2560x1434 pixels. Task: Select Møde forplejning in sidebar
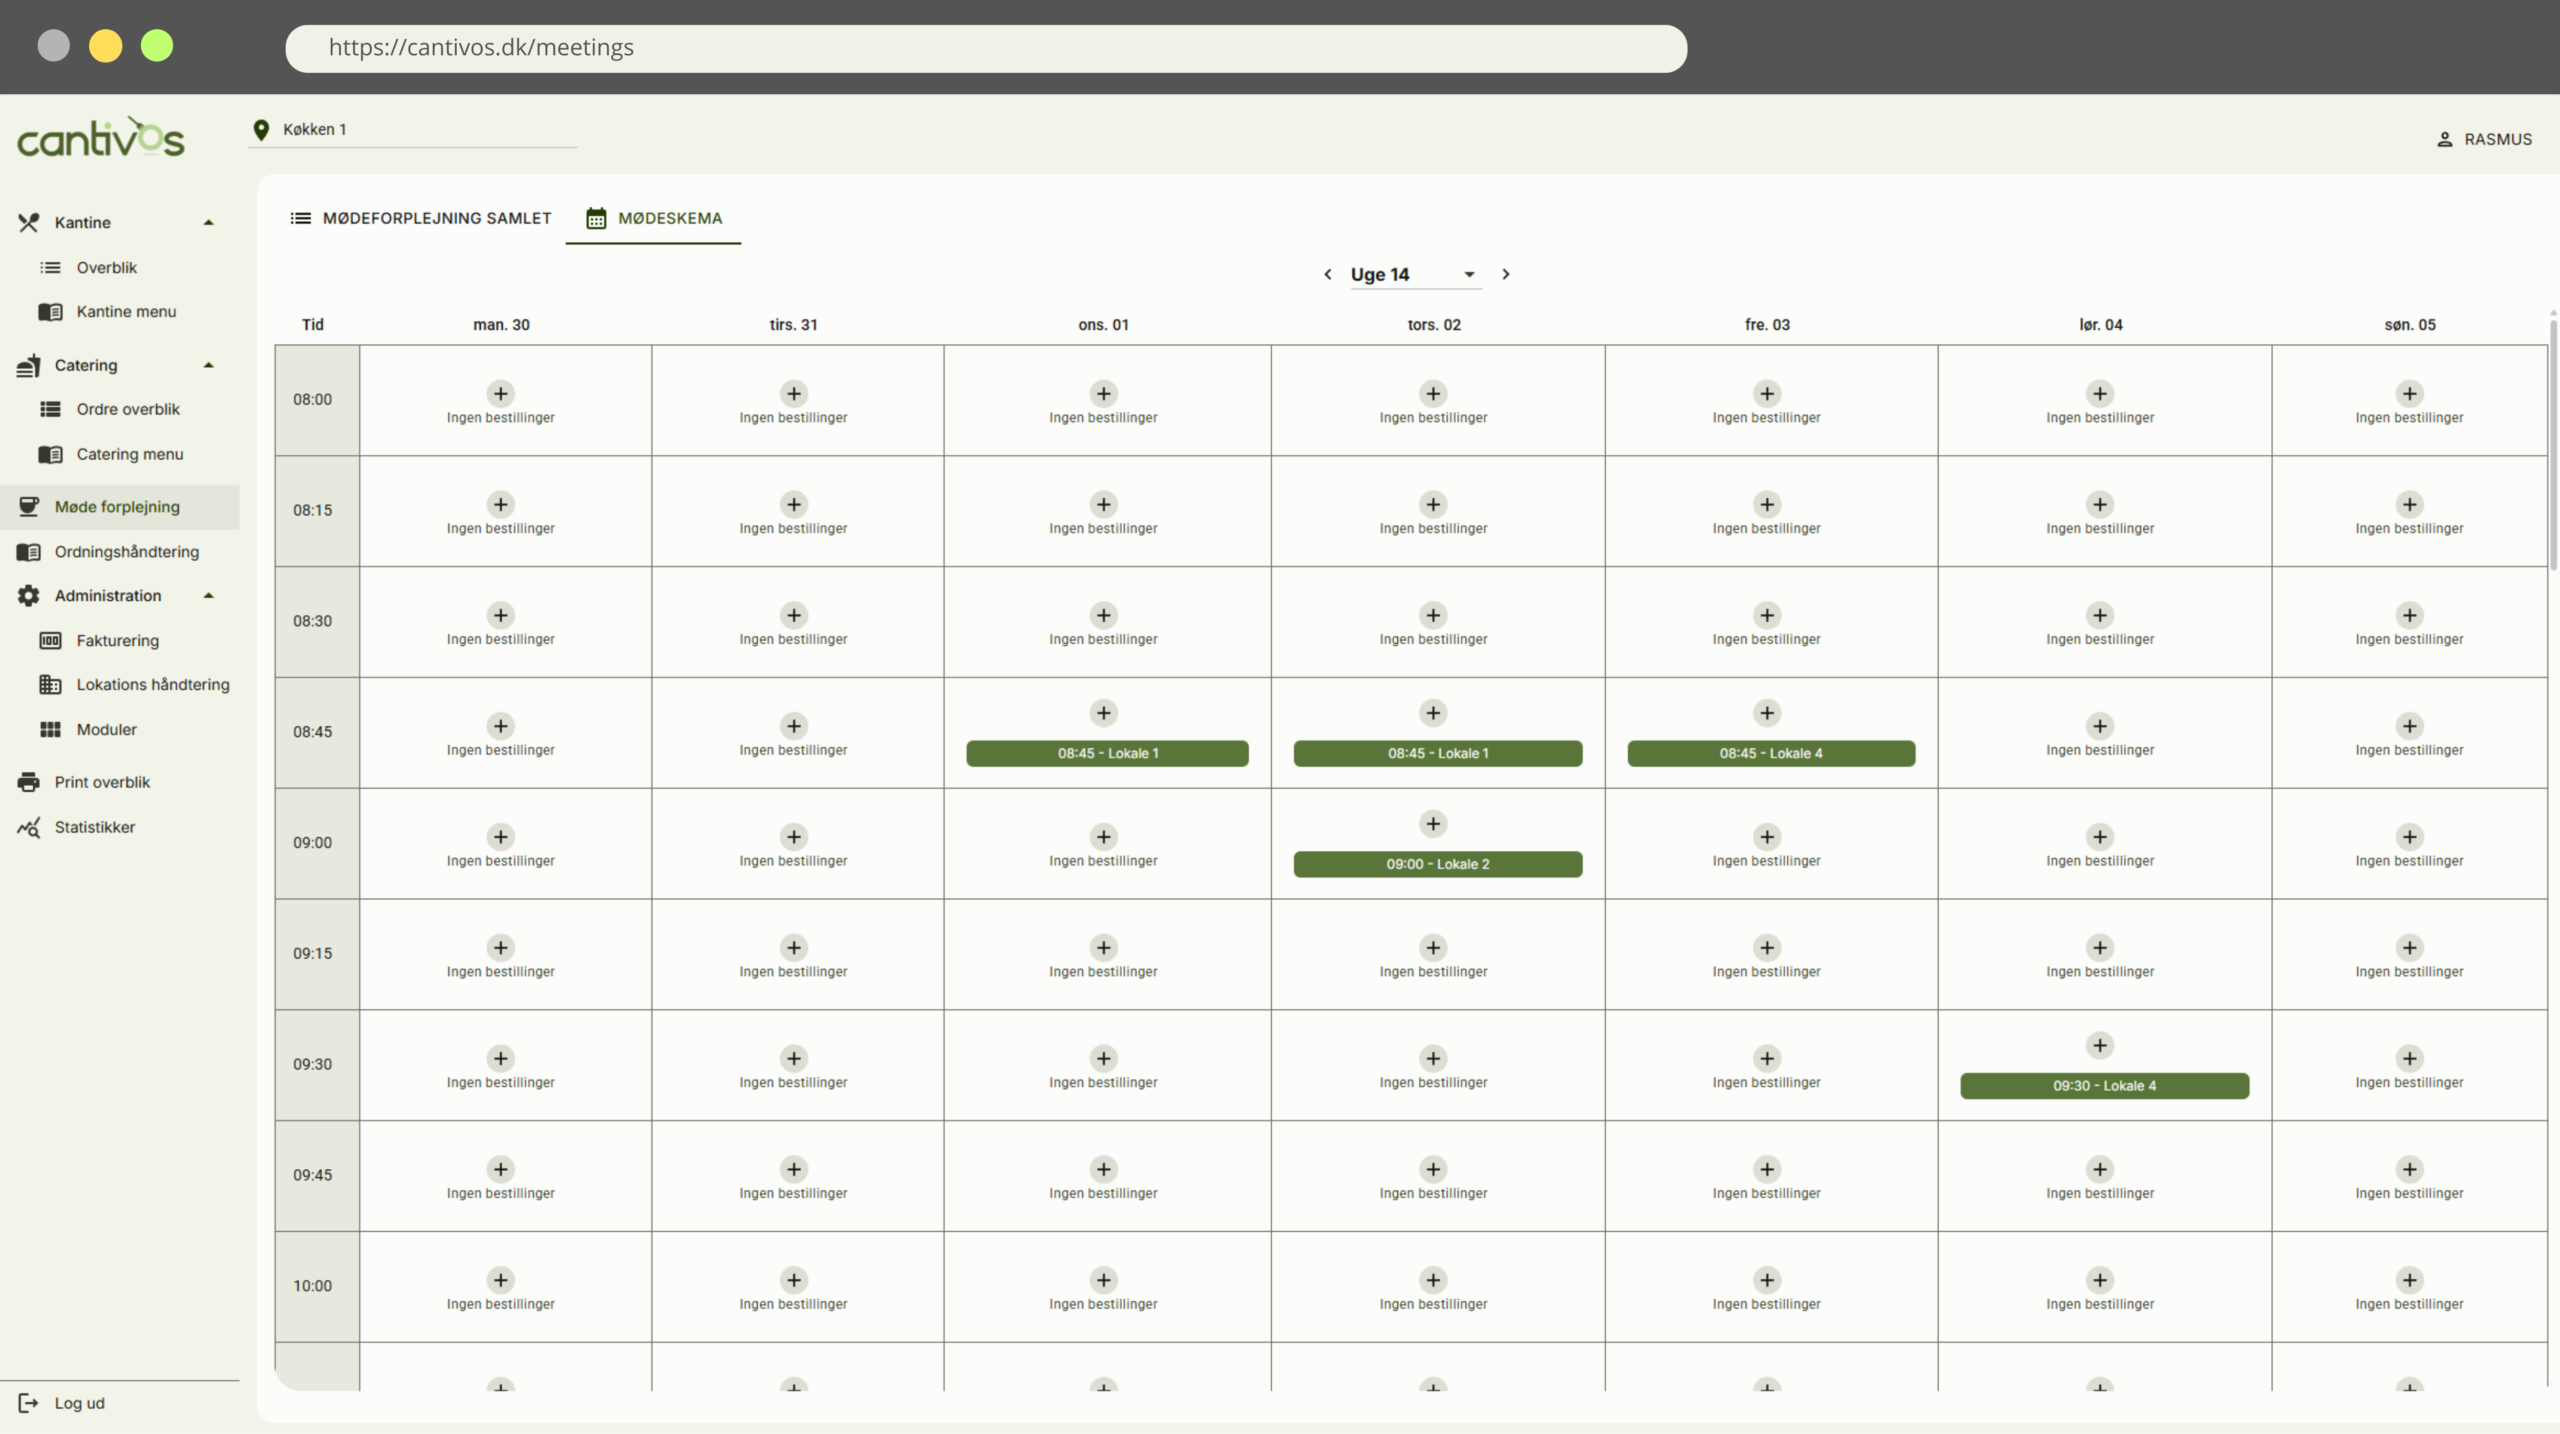(x=119, y=506)
